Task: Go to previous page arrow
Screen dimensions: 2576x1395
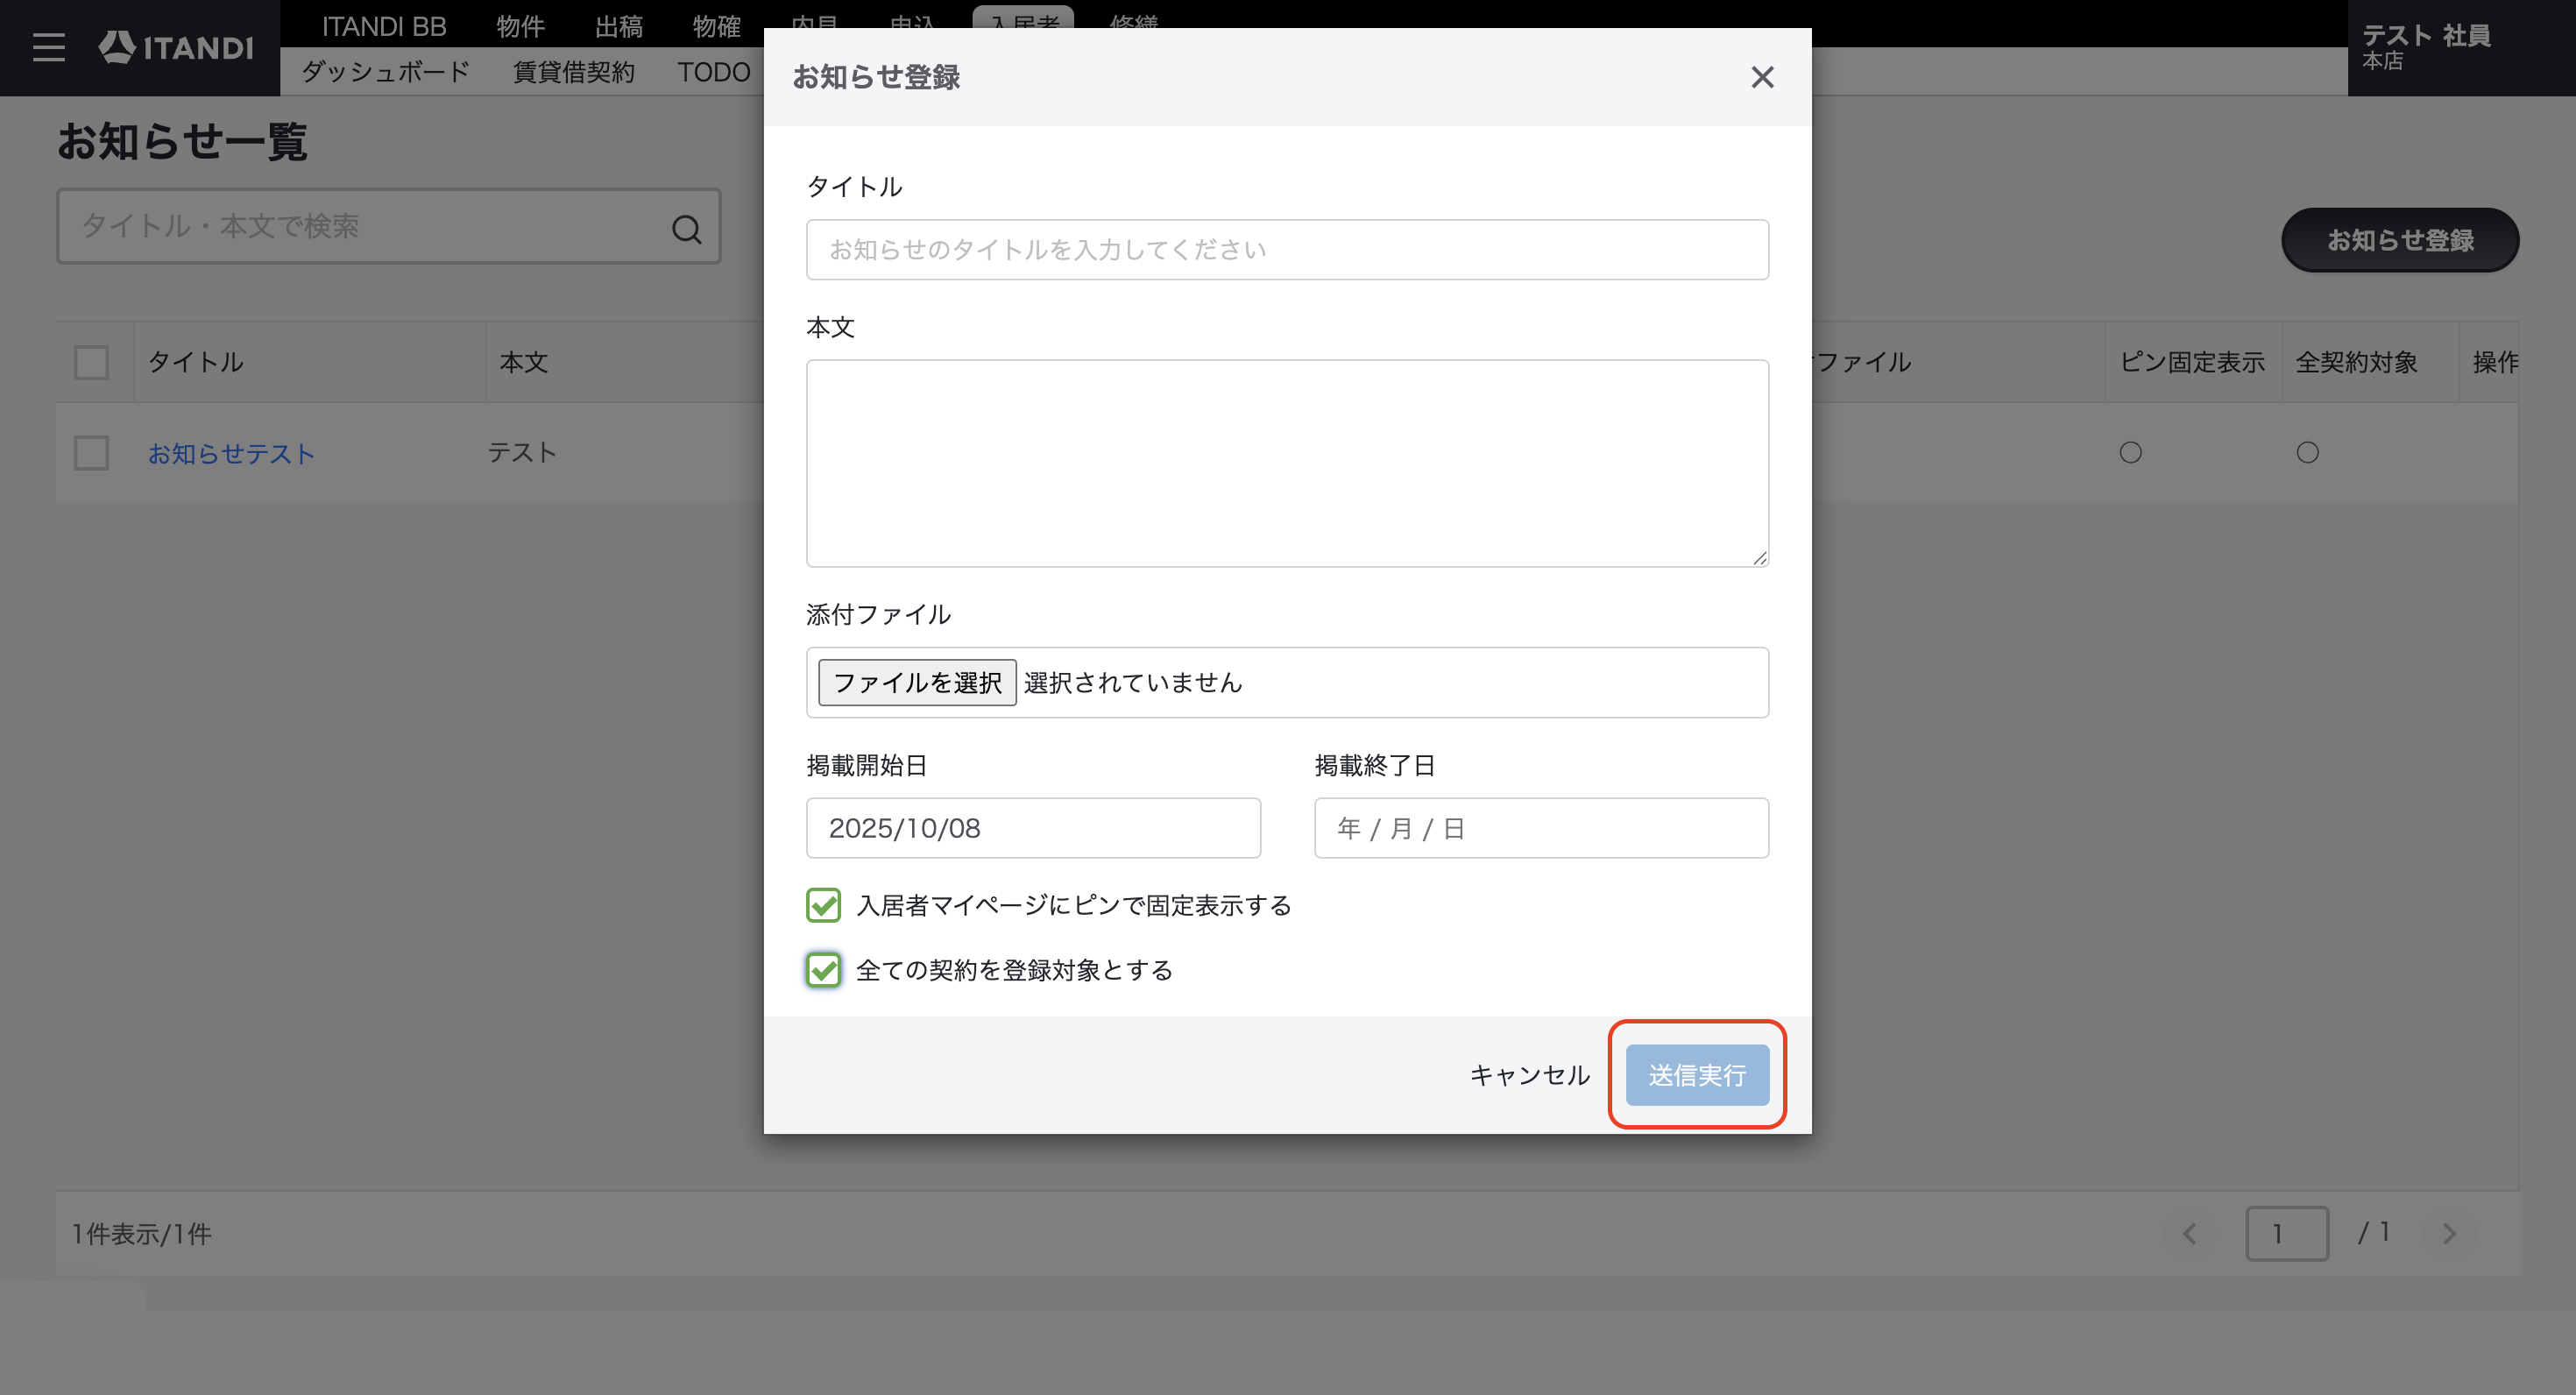Action: coord(2190,1233)
